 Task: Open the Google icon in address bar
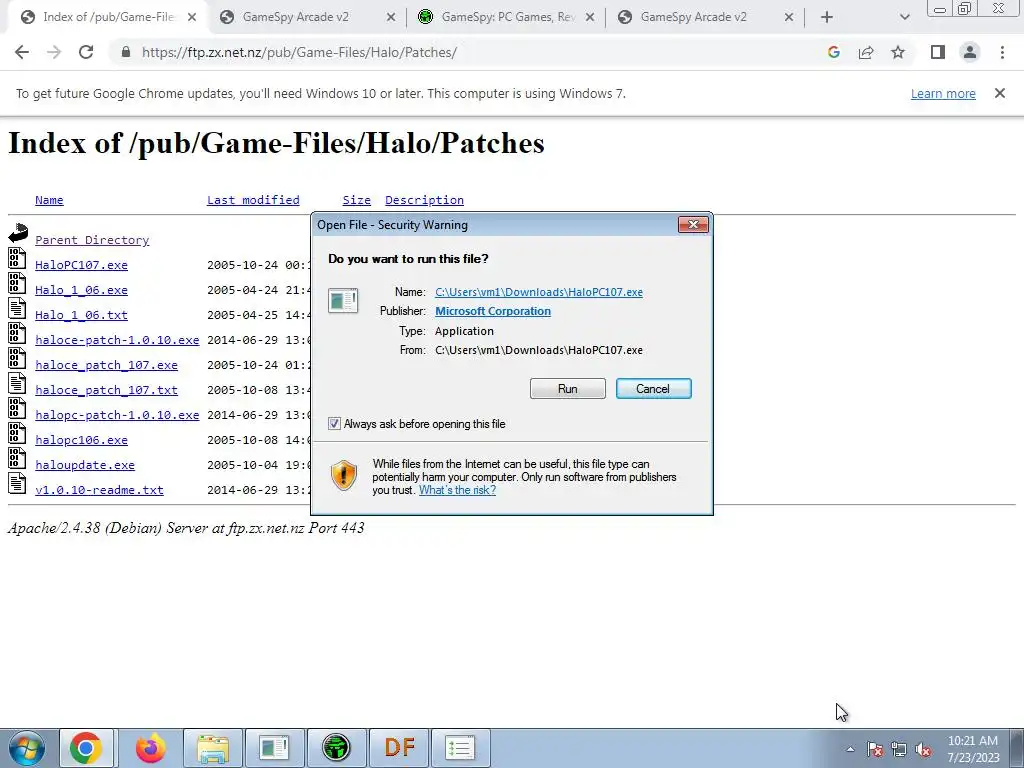point(833,52)
